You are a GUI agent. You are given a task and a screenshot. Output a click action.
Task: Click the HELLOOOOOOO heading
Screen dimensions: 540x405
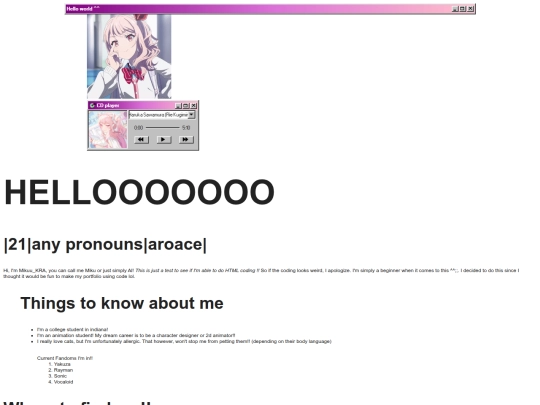point(139,192)
